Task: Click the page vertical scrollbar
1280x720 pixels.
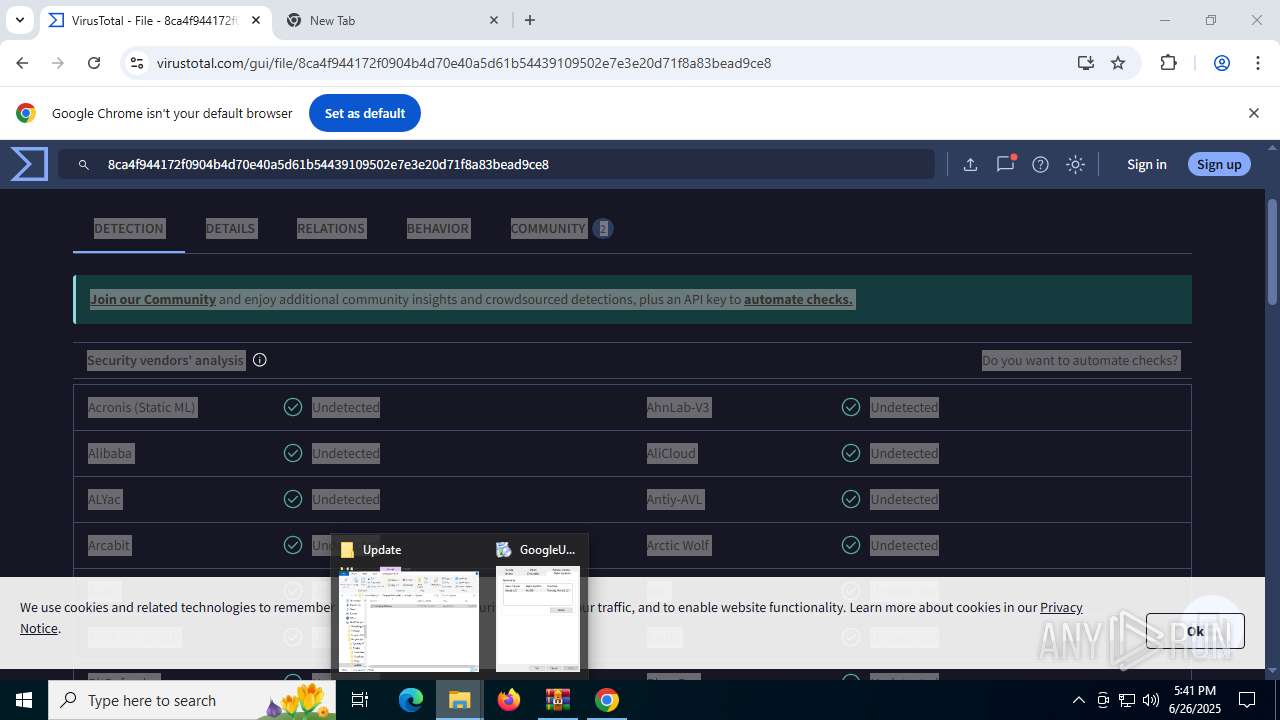Action: tap(1272, 250)
